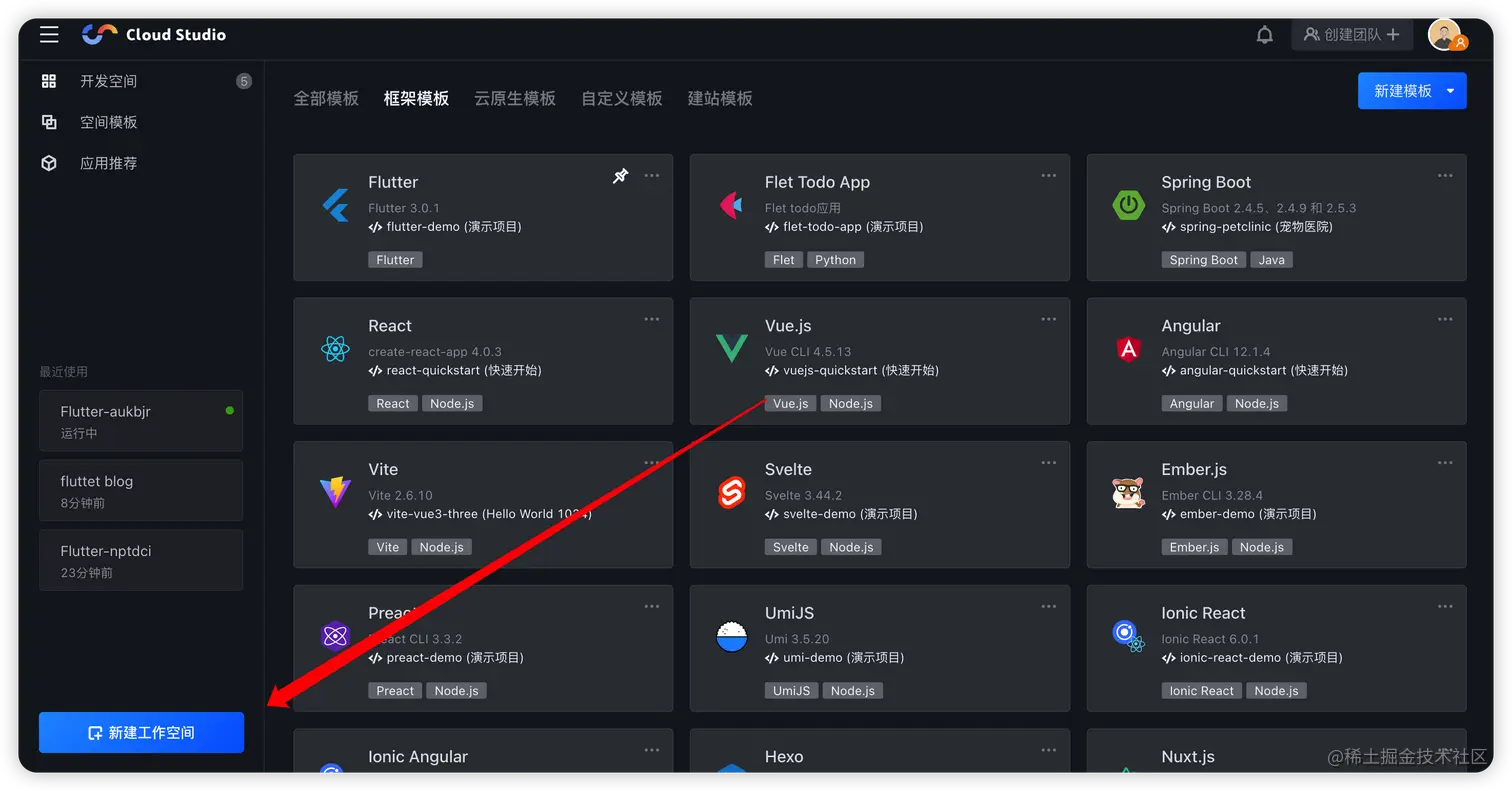Open more options for Vue.js card
This screenshot has width=1512, height=791.
[x=1048, y=319]
